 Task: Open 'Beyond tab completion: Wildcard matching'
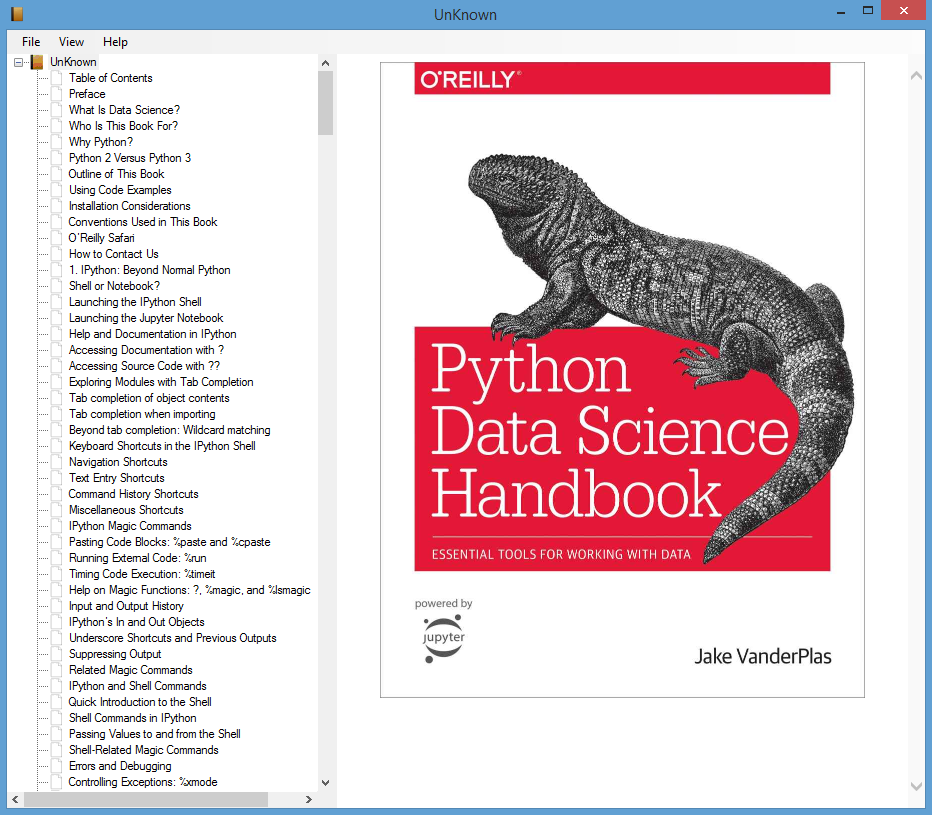click(x=169, y=430)
